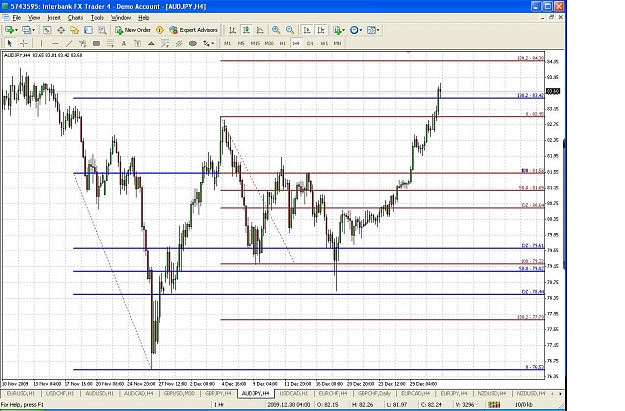Open the Profiles toolbar icon

pos(26,30)
